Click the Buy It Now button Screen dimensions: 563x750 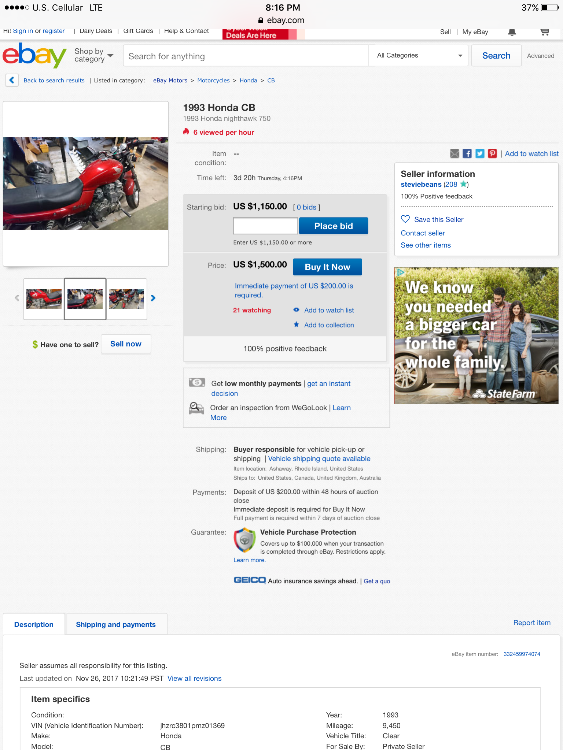pyautogui.click(x=327, y=267)
